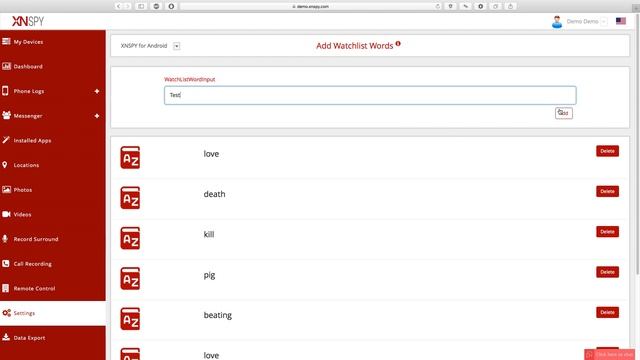This screenshot has height=360, width=640.
Task: Click the browser forward arrow
Action: (x=127, y=6)
